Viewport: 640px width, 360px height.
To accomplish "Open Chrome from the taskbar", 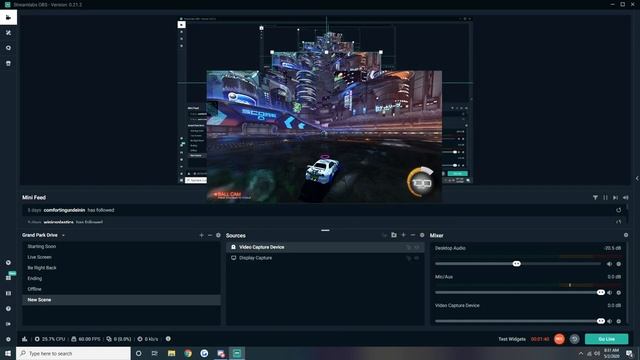I will point(188,353).
